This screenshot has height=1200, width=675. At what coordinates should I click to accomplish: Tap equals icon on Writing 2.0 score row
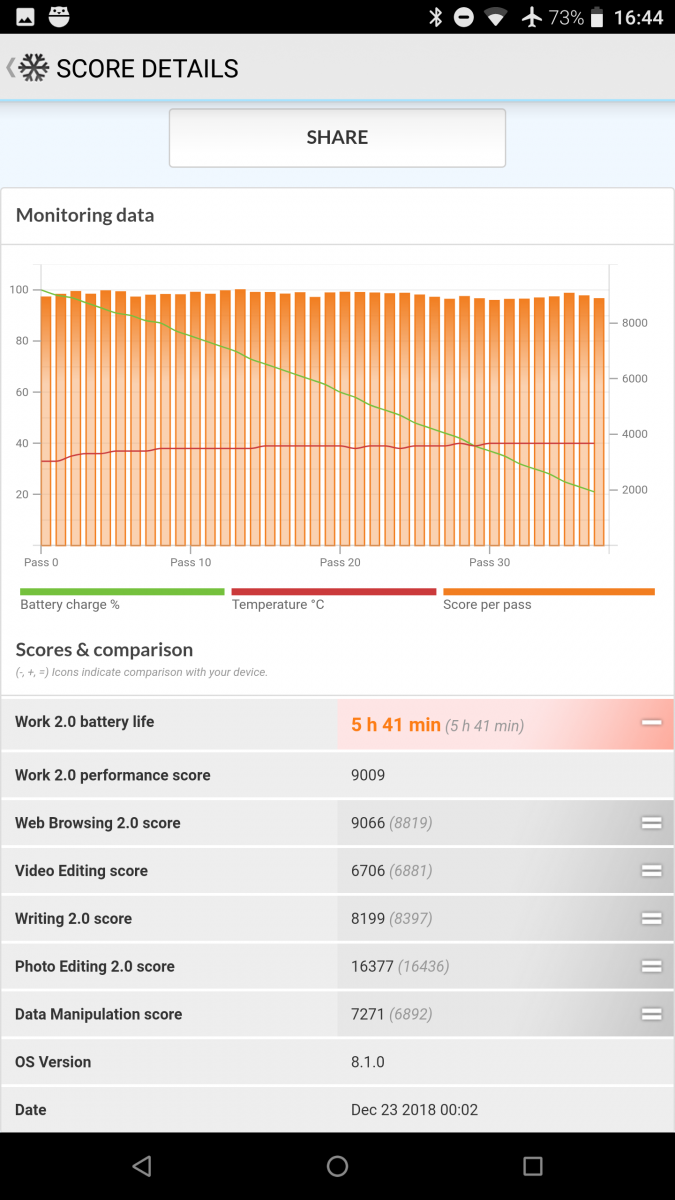[651, 918]
